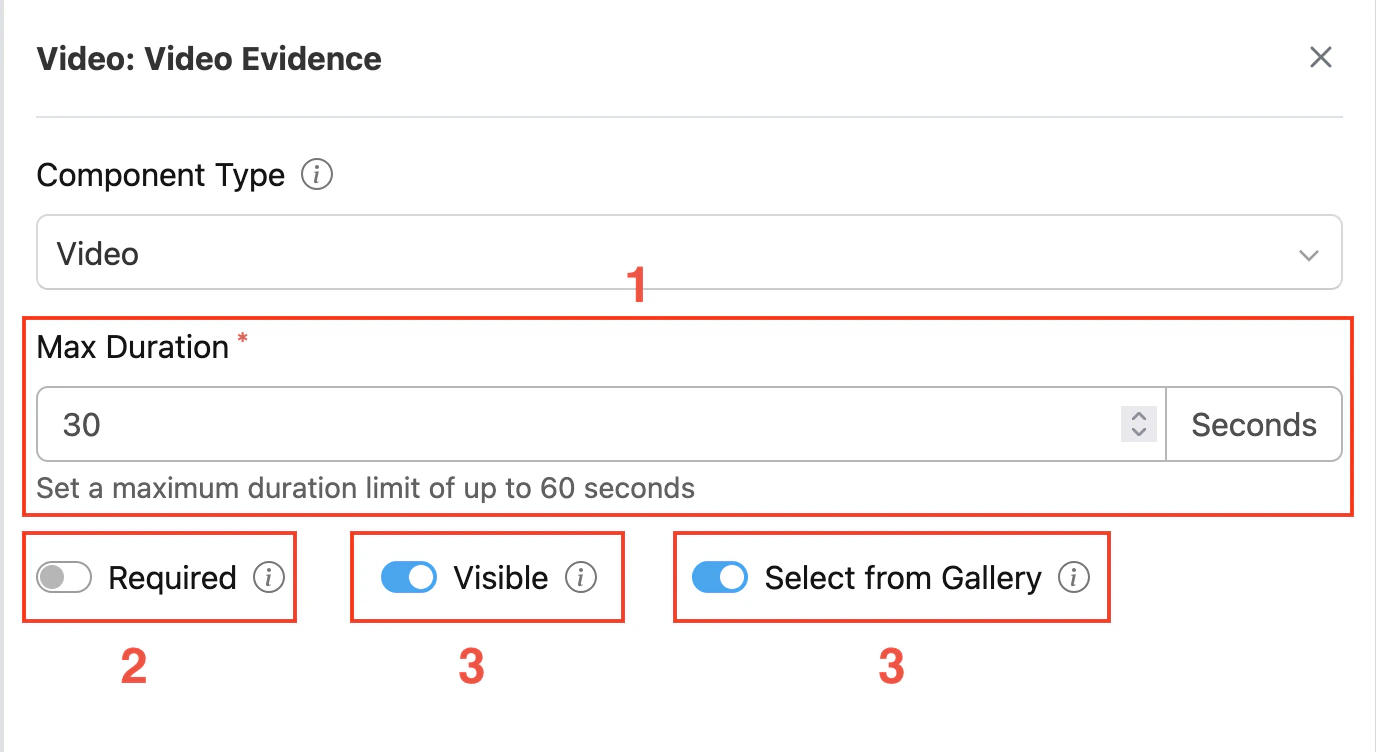This screenshot has height=752, width=1376.
Task: Turn off the Visible toggle switch
Action: pos(409,578)
